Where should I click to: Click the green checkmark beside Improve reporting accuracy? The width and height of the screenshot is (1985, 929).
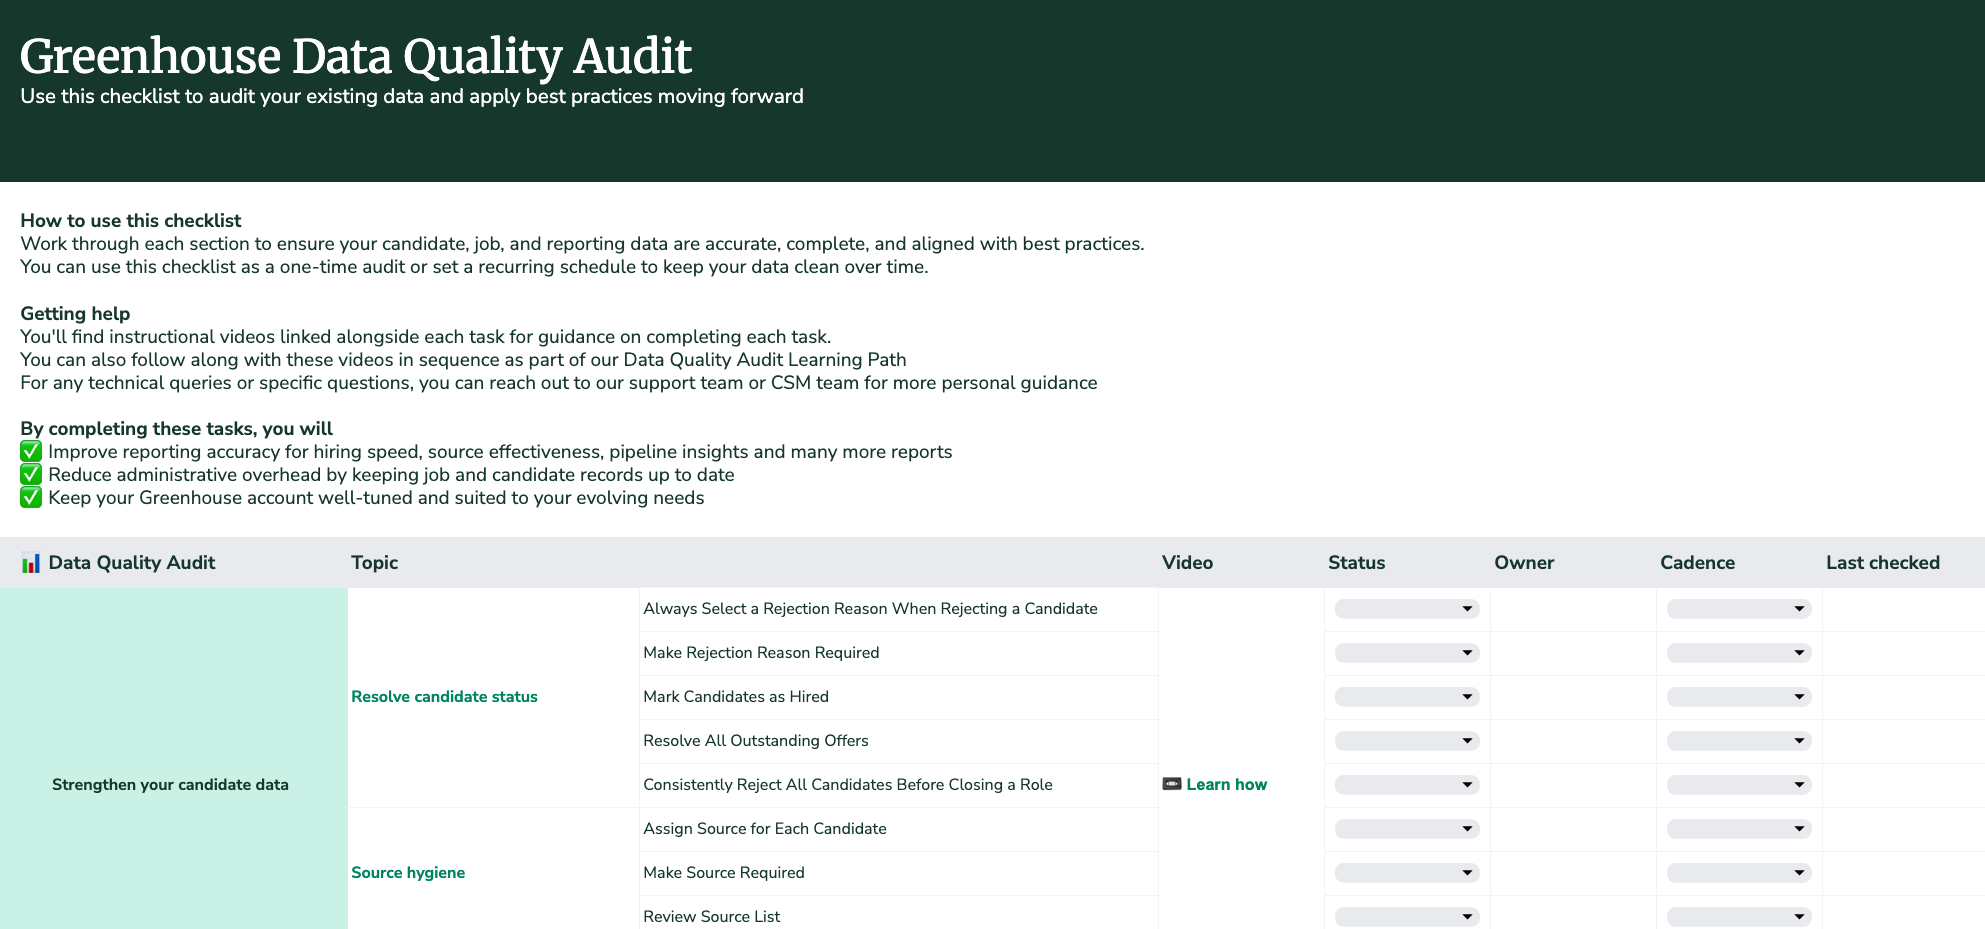tap(31, 452)
